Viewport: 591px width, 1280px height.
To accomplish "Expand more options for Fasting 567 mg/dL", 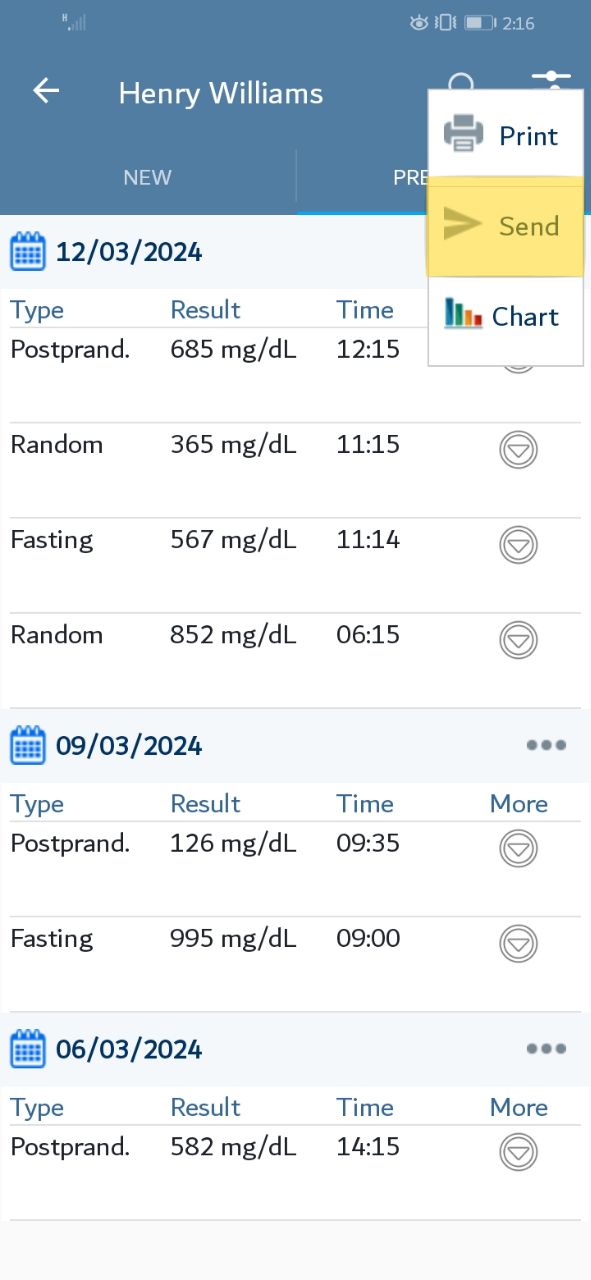I will pos(518,545).
